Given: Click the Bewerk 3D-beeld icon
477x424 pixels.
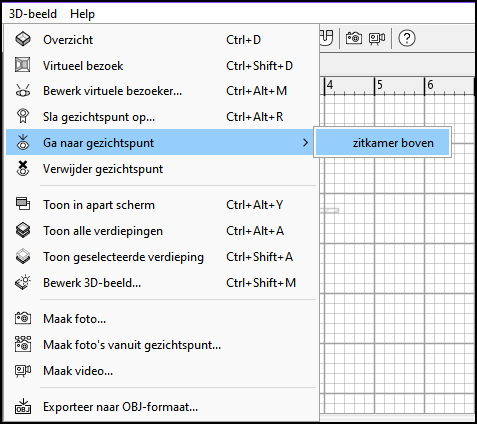Looking at the screenshot, I should (23, 282).
